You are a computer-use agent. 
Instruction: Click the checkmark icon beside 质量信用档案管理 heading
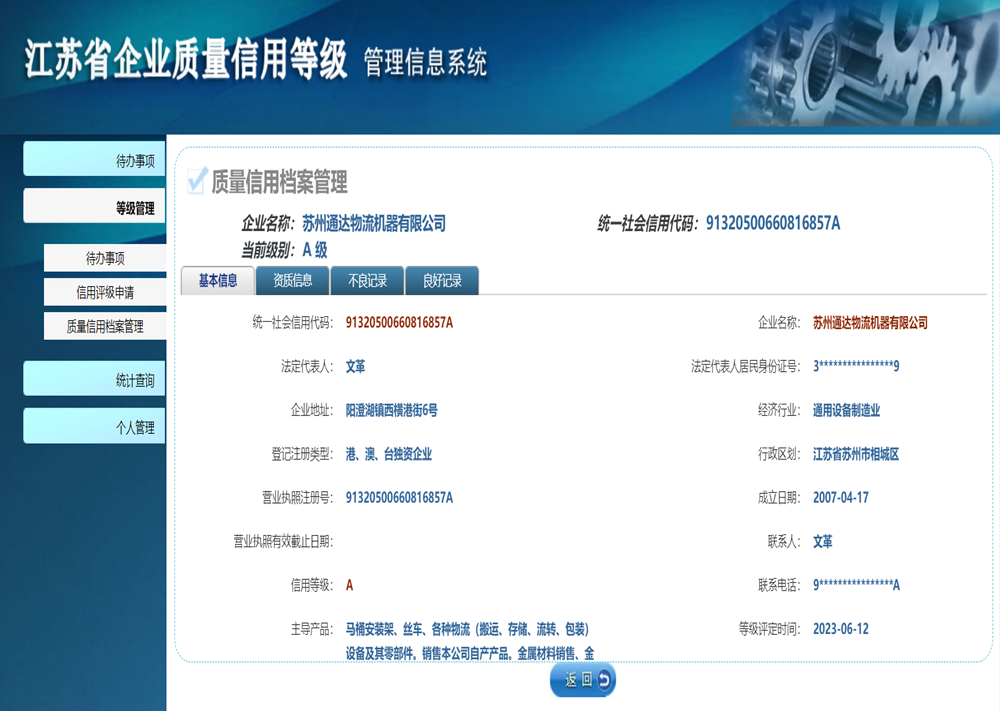click(197, 180)
